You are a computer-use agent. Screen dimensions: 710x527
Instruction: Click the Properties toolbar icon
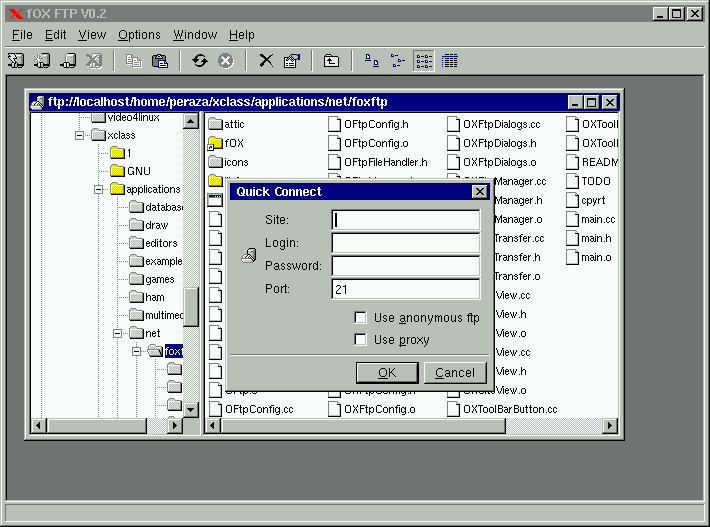point(292,61)
